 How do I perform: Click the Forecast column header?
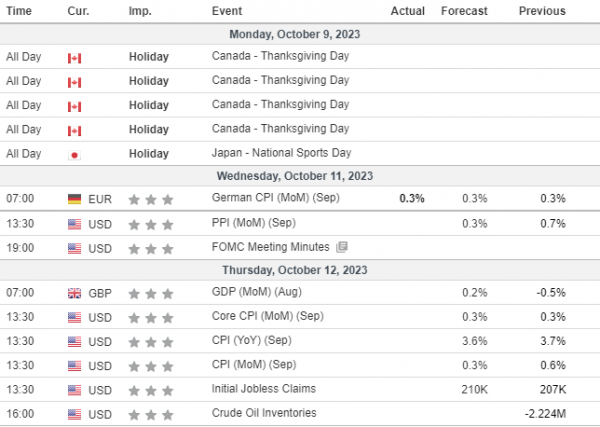[x=464, y=11]
